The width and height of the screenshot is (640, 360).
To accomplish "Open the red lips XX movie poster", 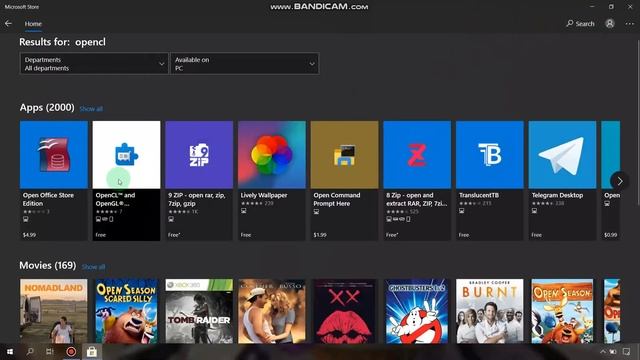I will pos(344,311).
